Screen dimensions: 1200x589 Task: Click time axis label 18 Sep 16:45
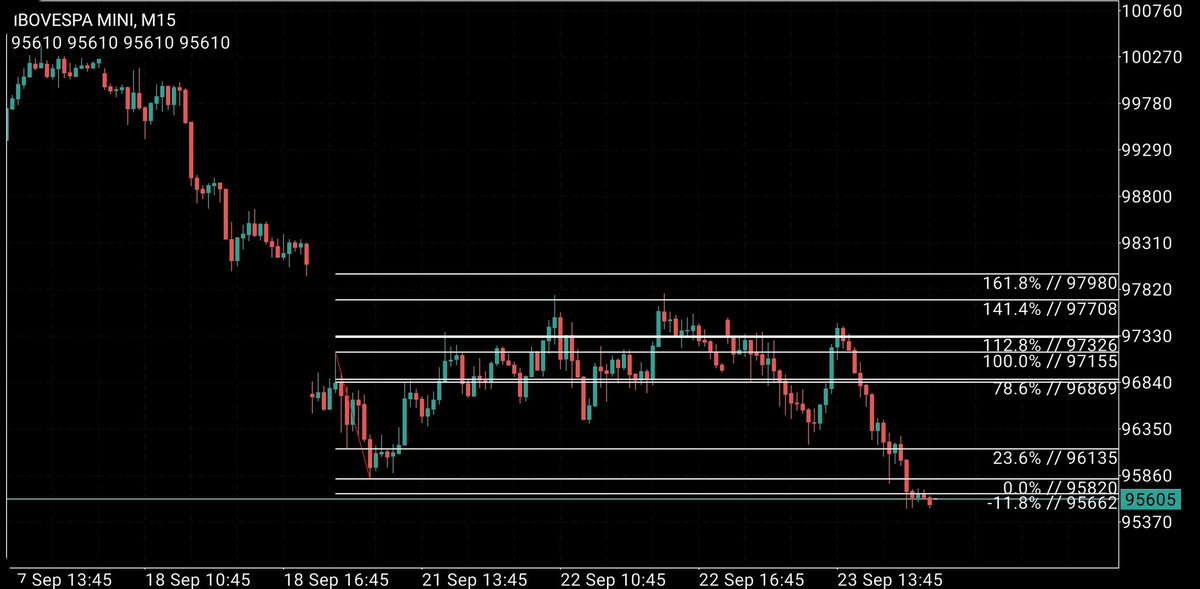[x=339, y=579]
